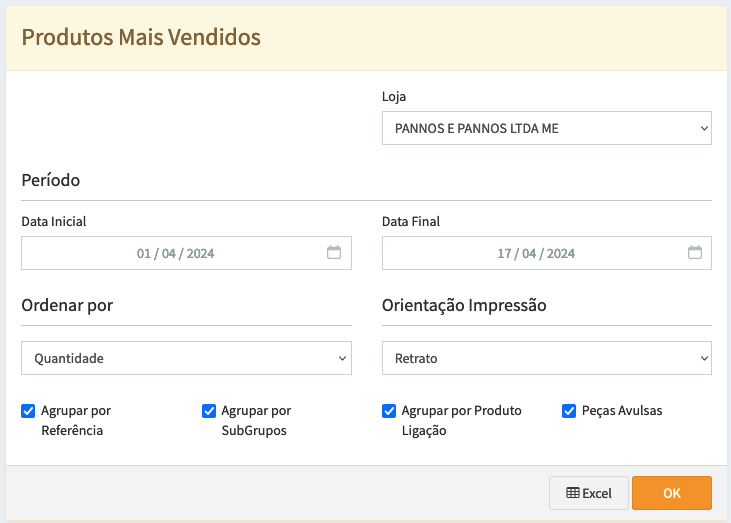731x523 pixels.
Task: Open the Data Final calendar picker icon
Action: tap(695, 253)
